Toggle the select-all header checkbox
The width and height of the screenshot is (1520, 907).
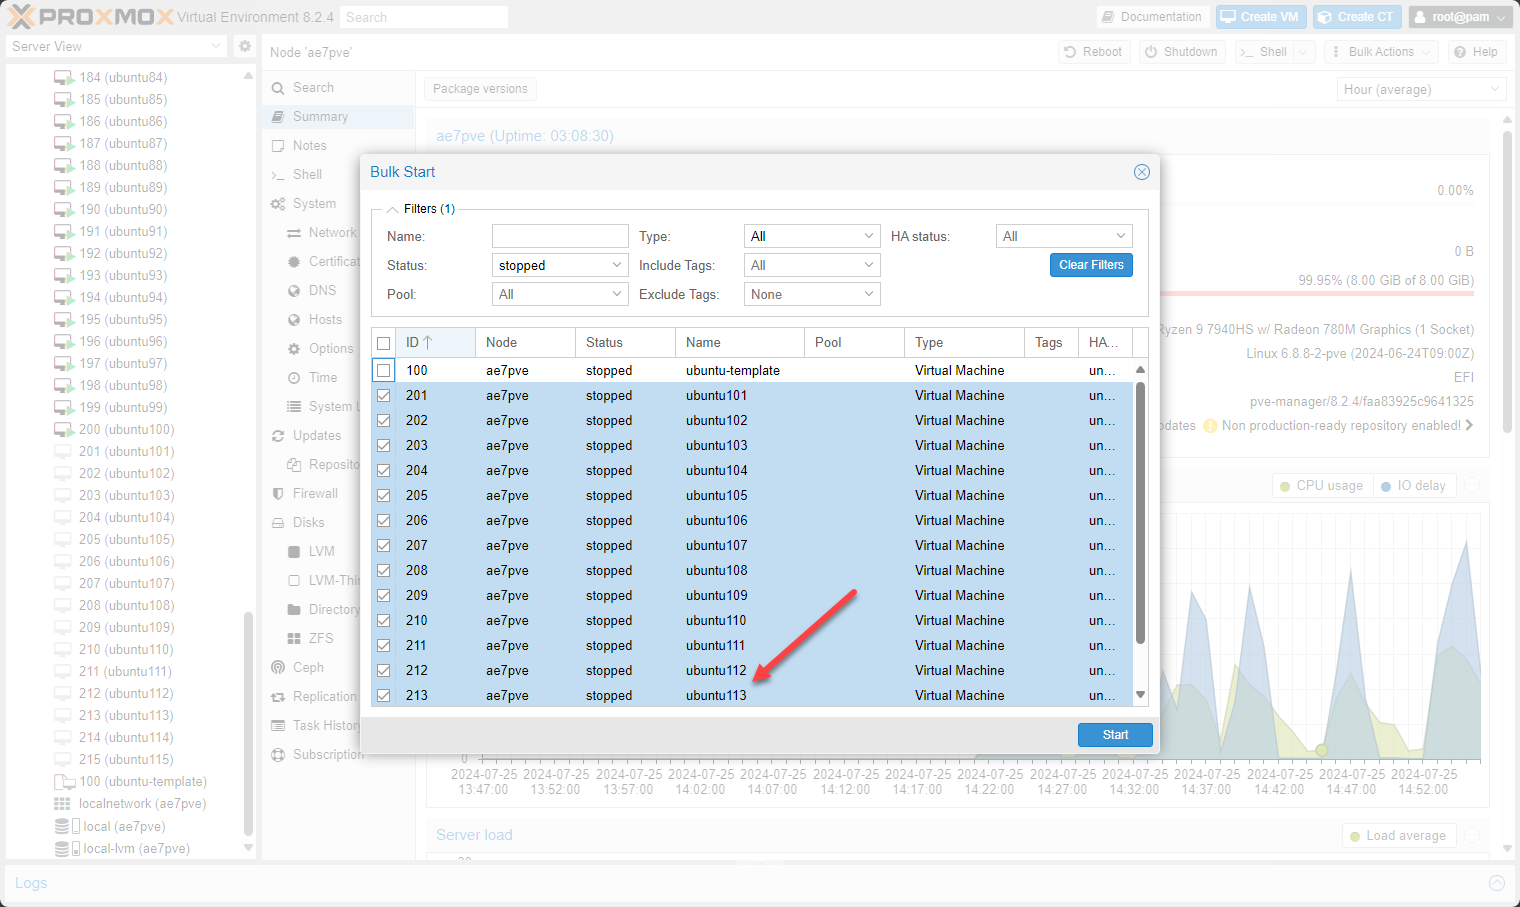[384, 343]
